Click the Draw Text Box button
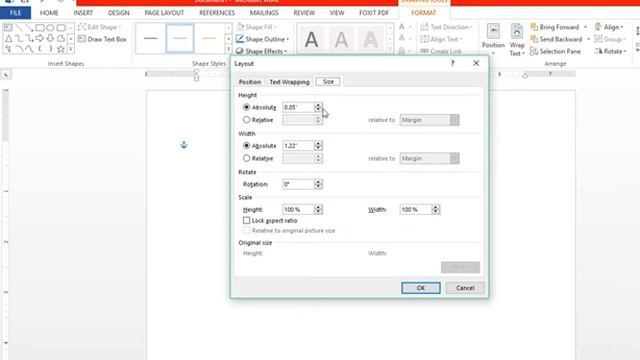Image resolution: width=640 pixels, height=360 pixels. (102, 39)
